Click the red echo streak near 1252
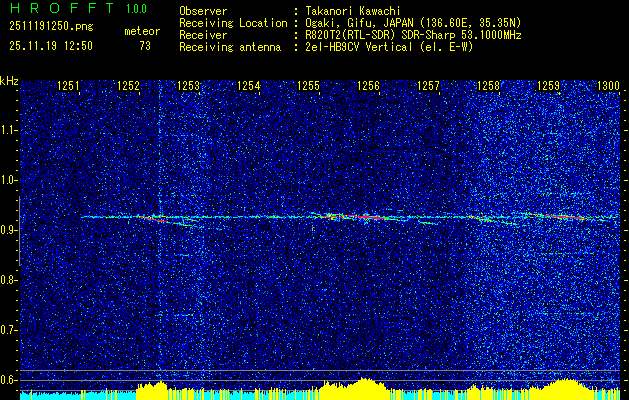This screenshot has height=400, width=629. [x=152, y=219]
